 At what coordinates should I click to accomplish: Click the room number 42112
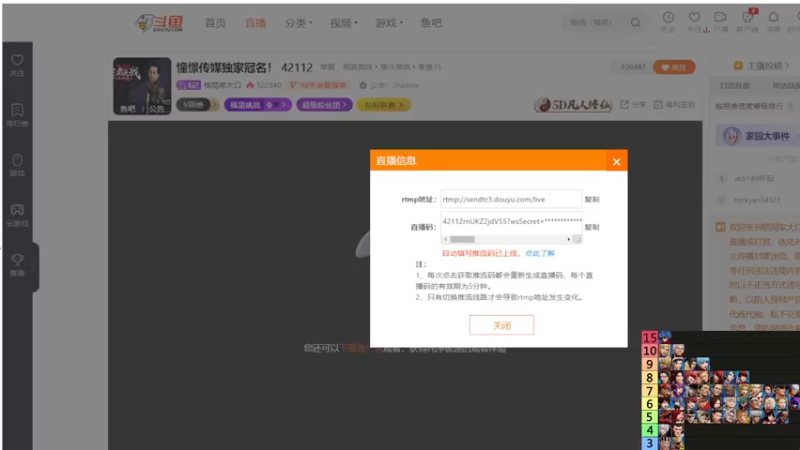(296, 67)
